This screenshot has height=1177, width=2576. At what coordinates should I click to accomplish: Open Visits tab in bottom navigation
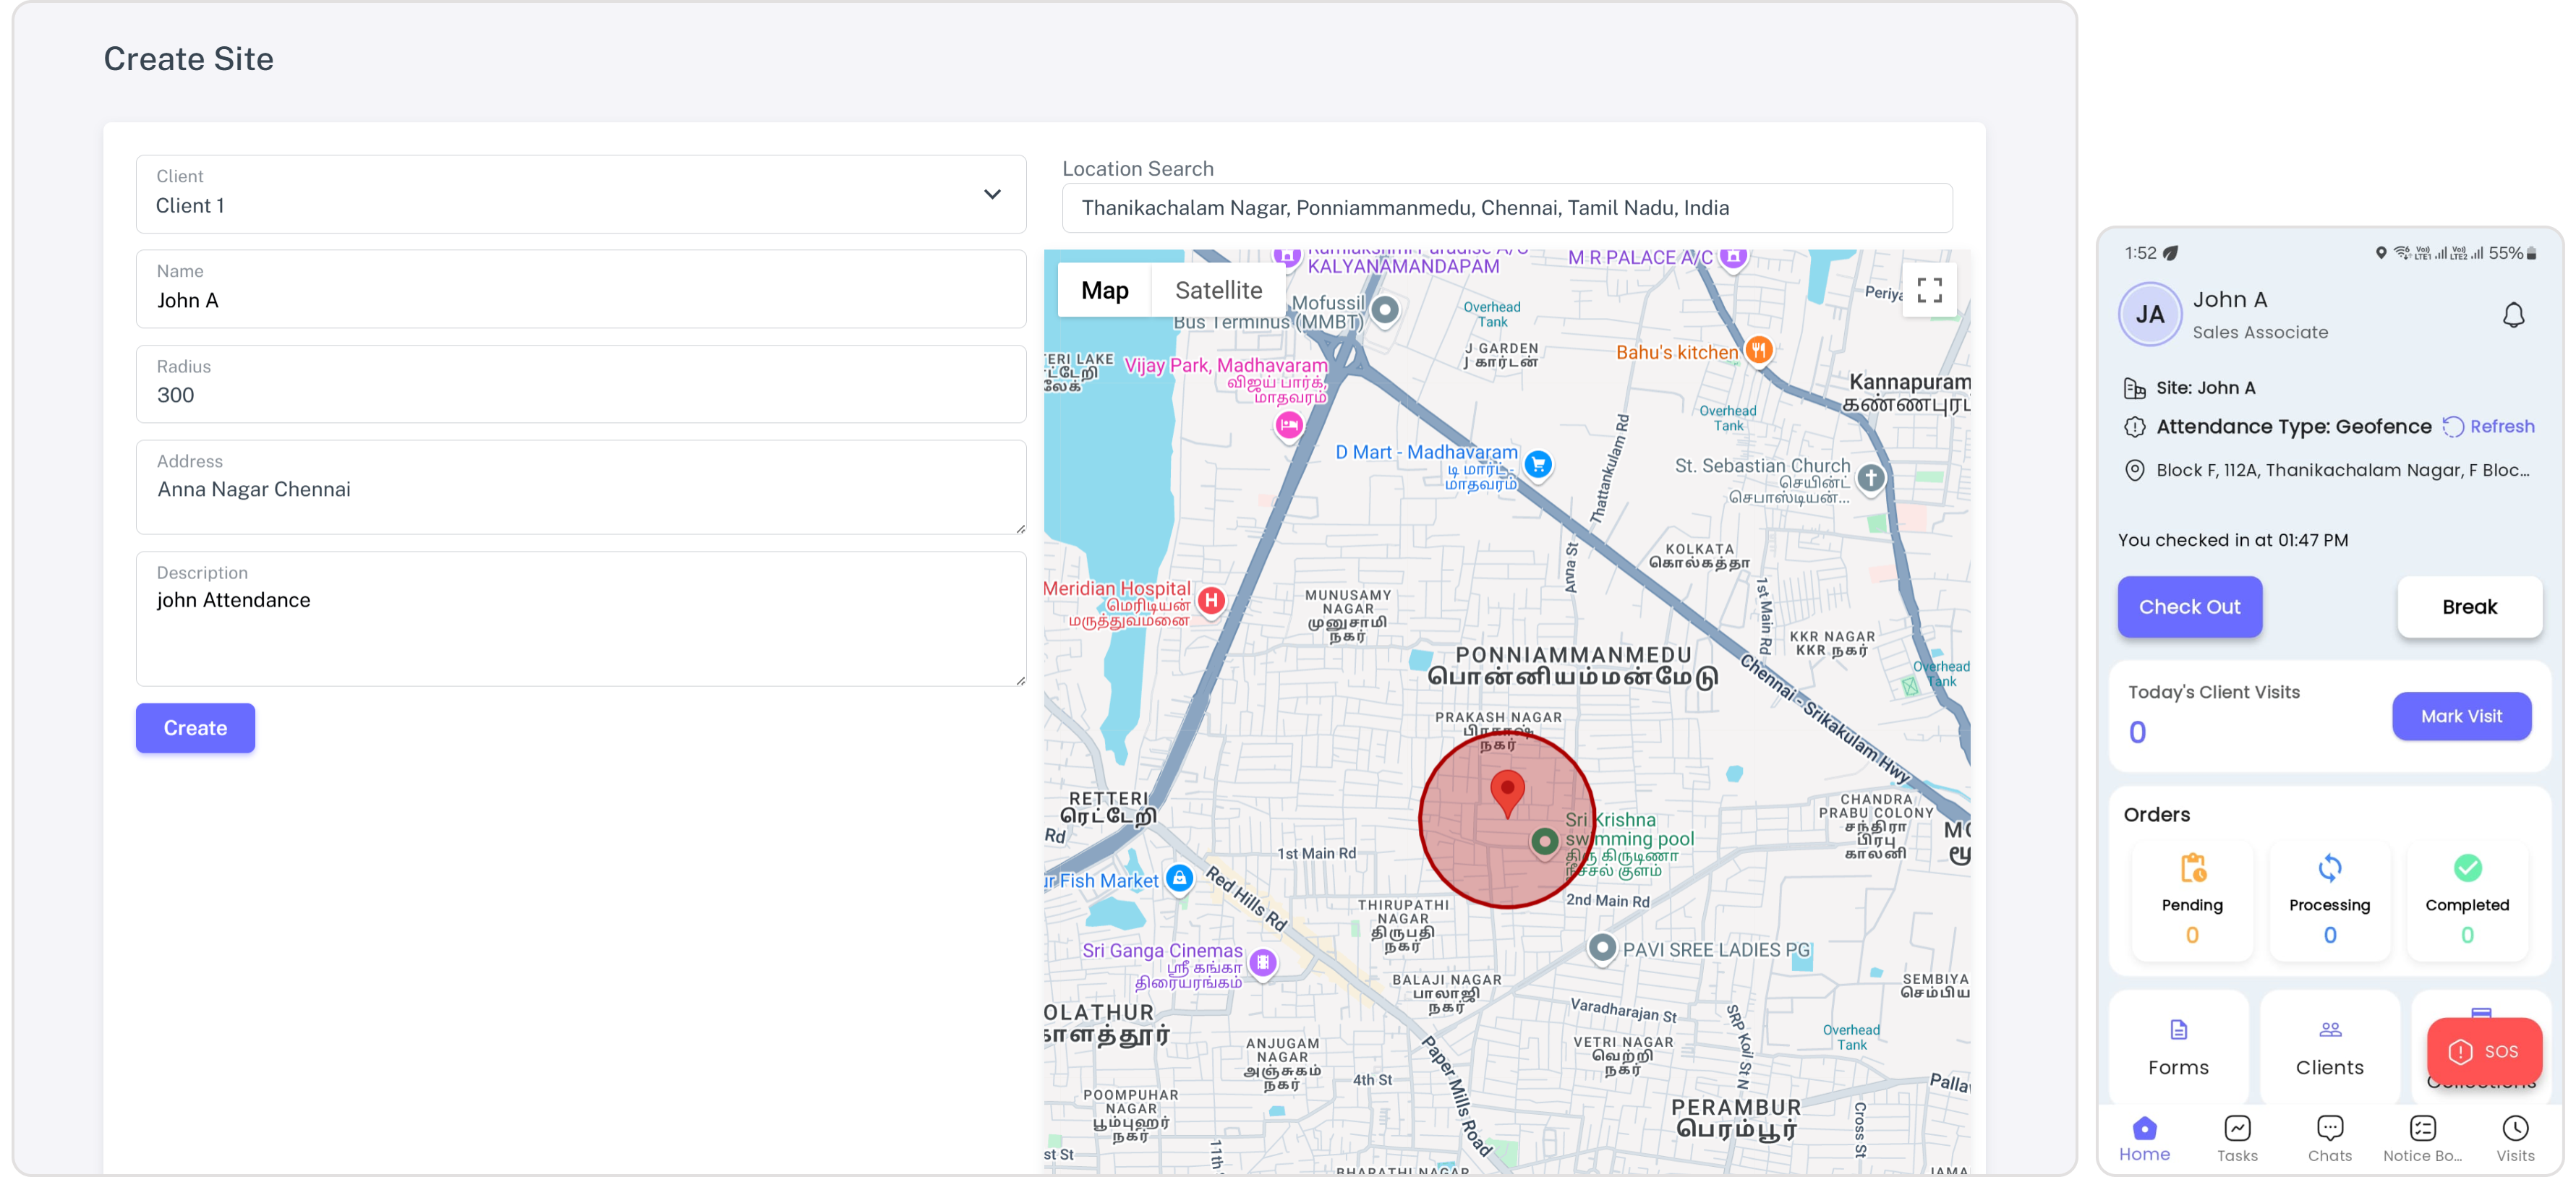[2515, 1139]
